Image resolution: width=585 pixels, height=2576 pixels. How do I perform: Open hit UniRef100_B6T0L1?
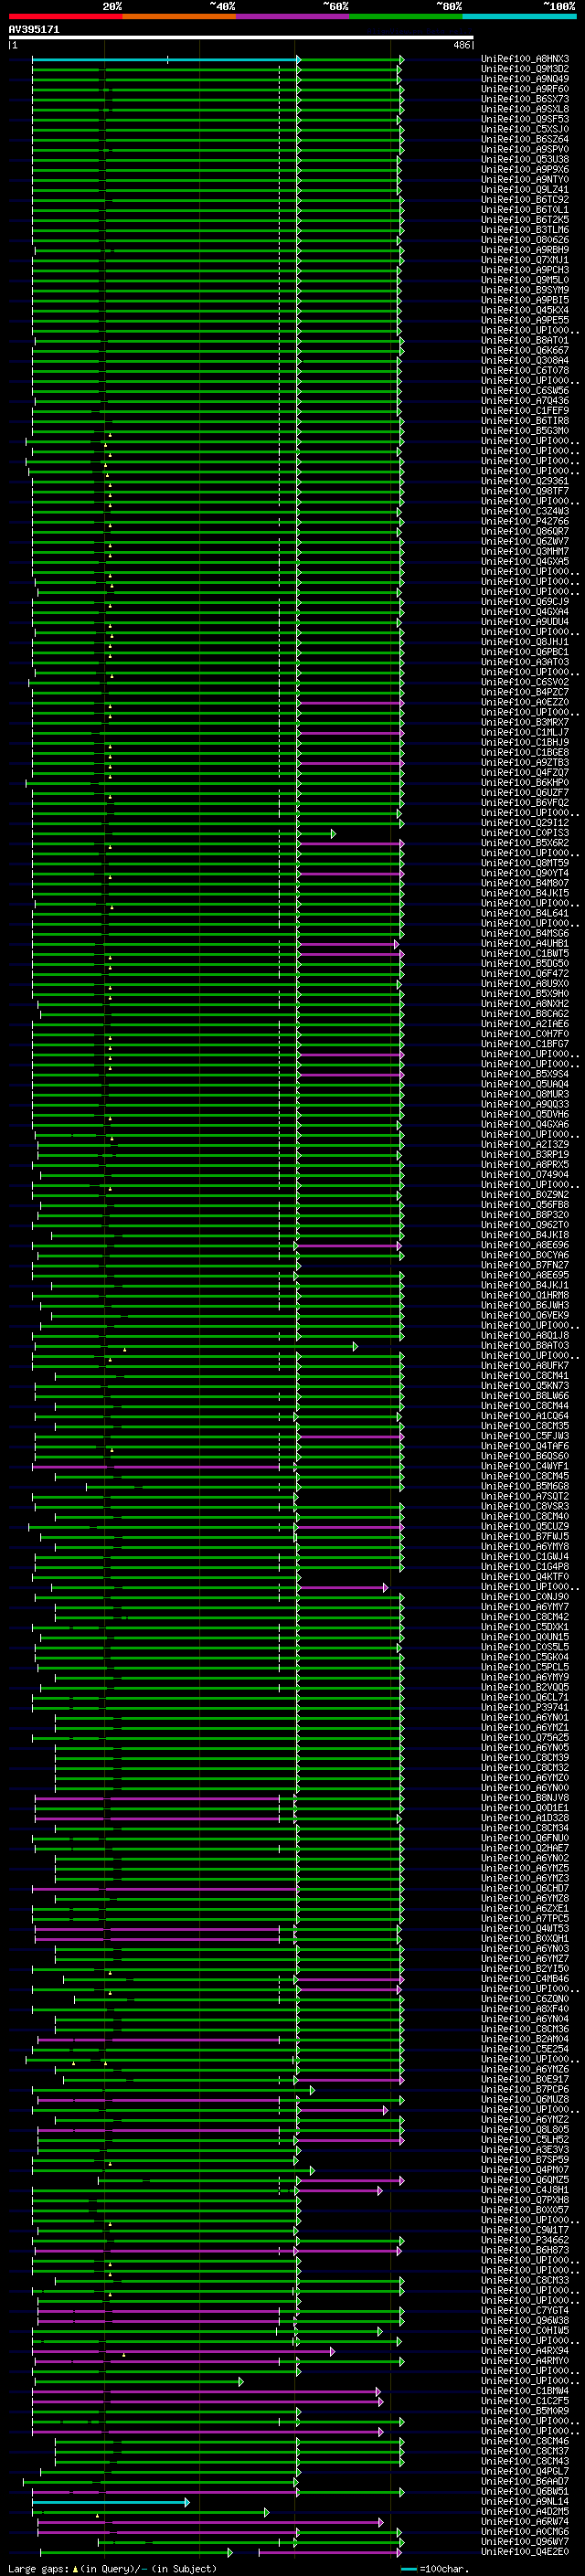[525, 210]
